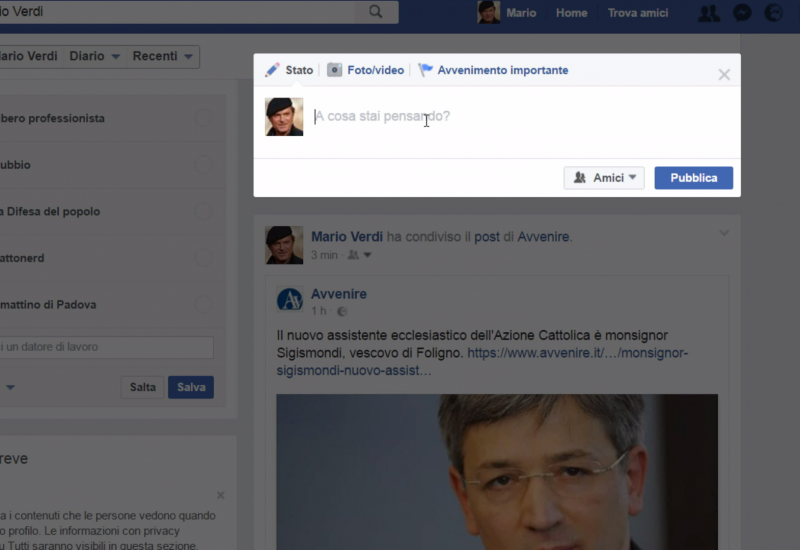
Task: Click the datore di lavoro input
Action: 106,347
